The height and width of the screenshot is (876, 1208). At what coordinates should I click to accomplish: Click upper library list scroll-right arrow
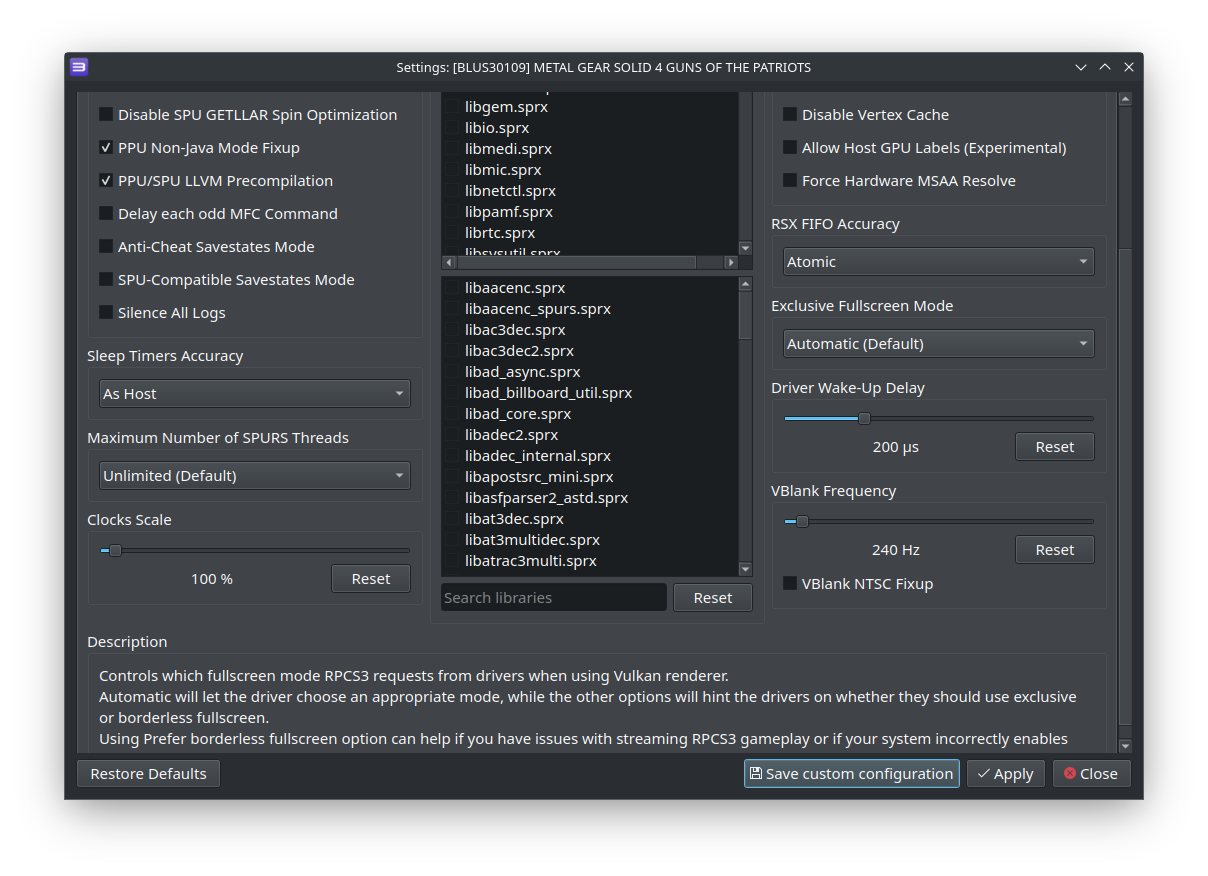coord(731,263)
